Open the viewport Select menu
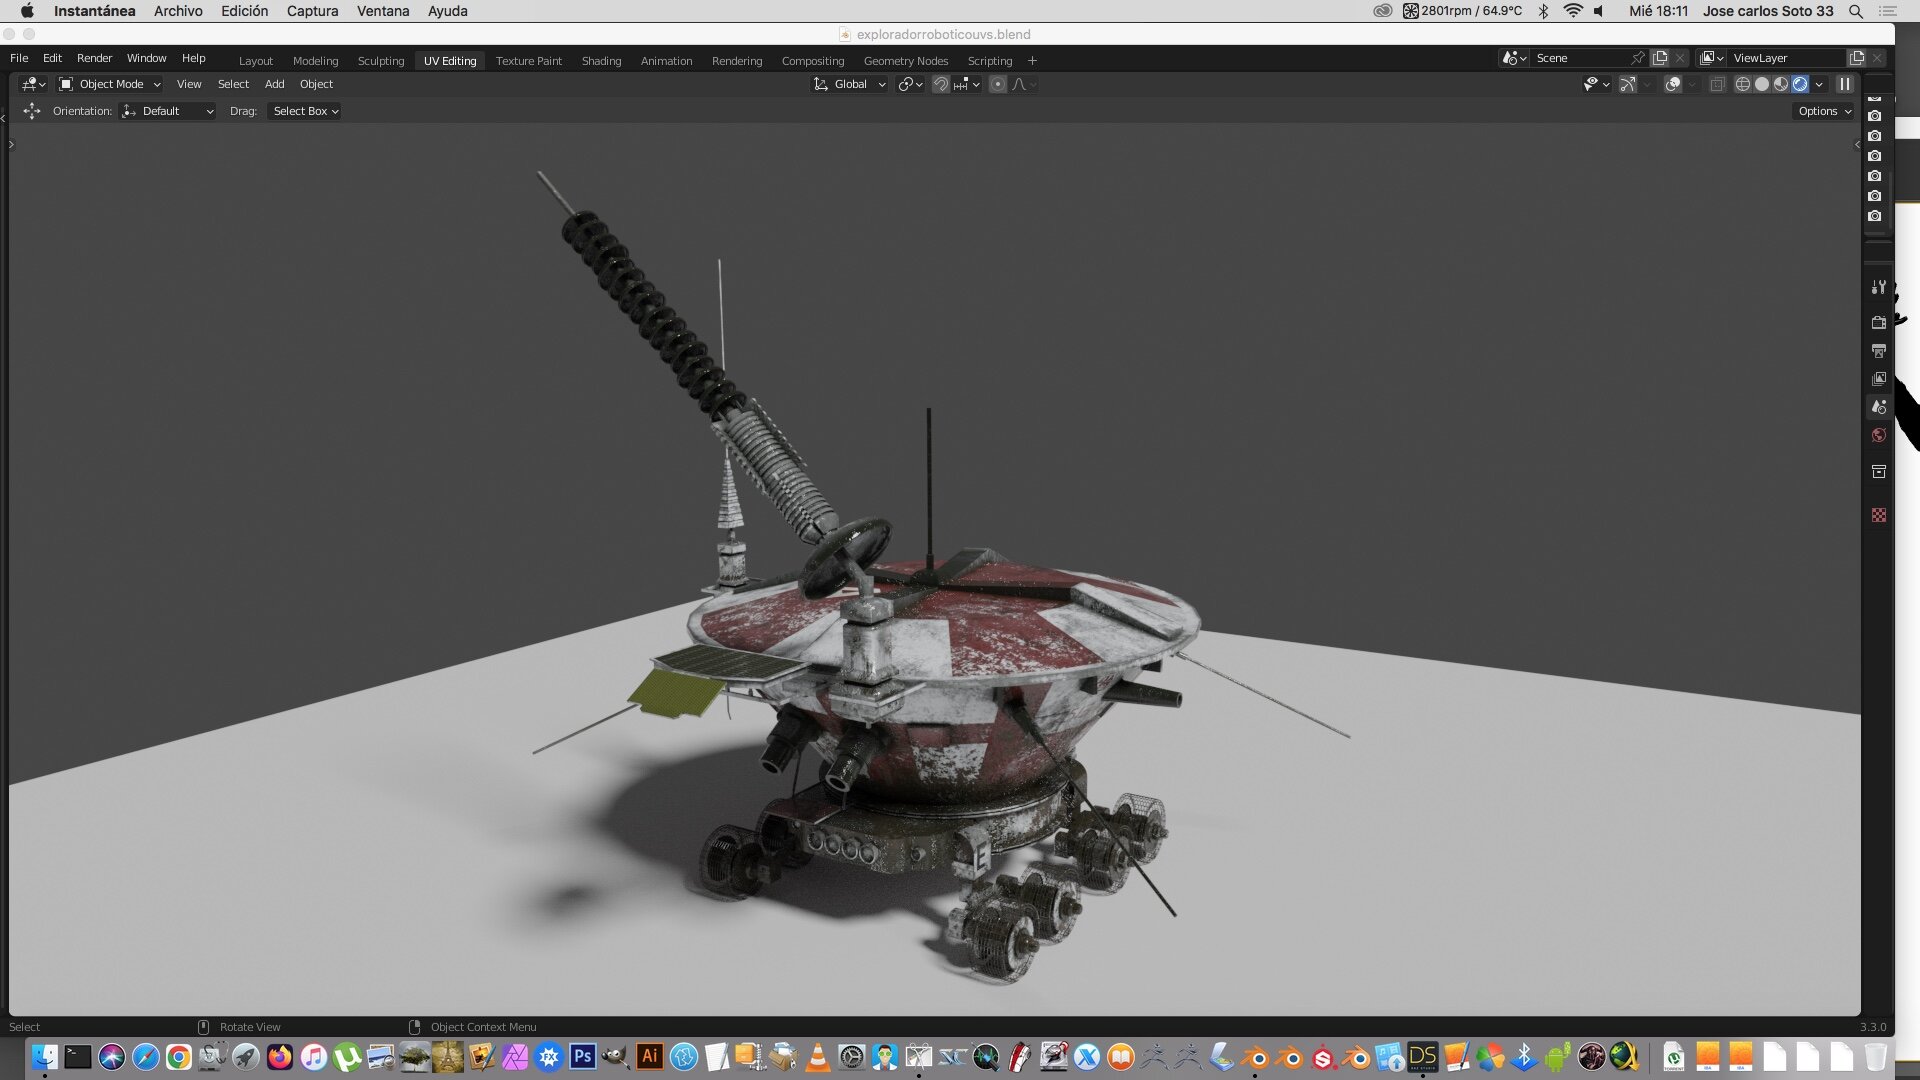The width and height of the screenshot is (1920, 1080). 233,84
